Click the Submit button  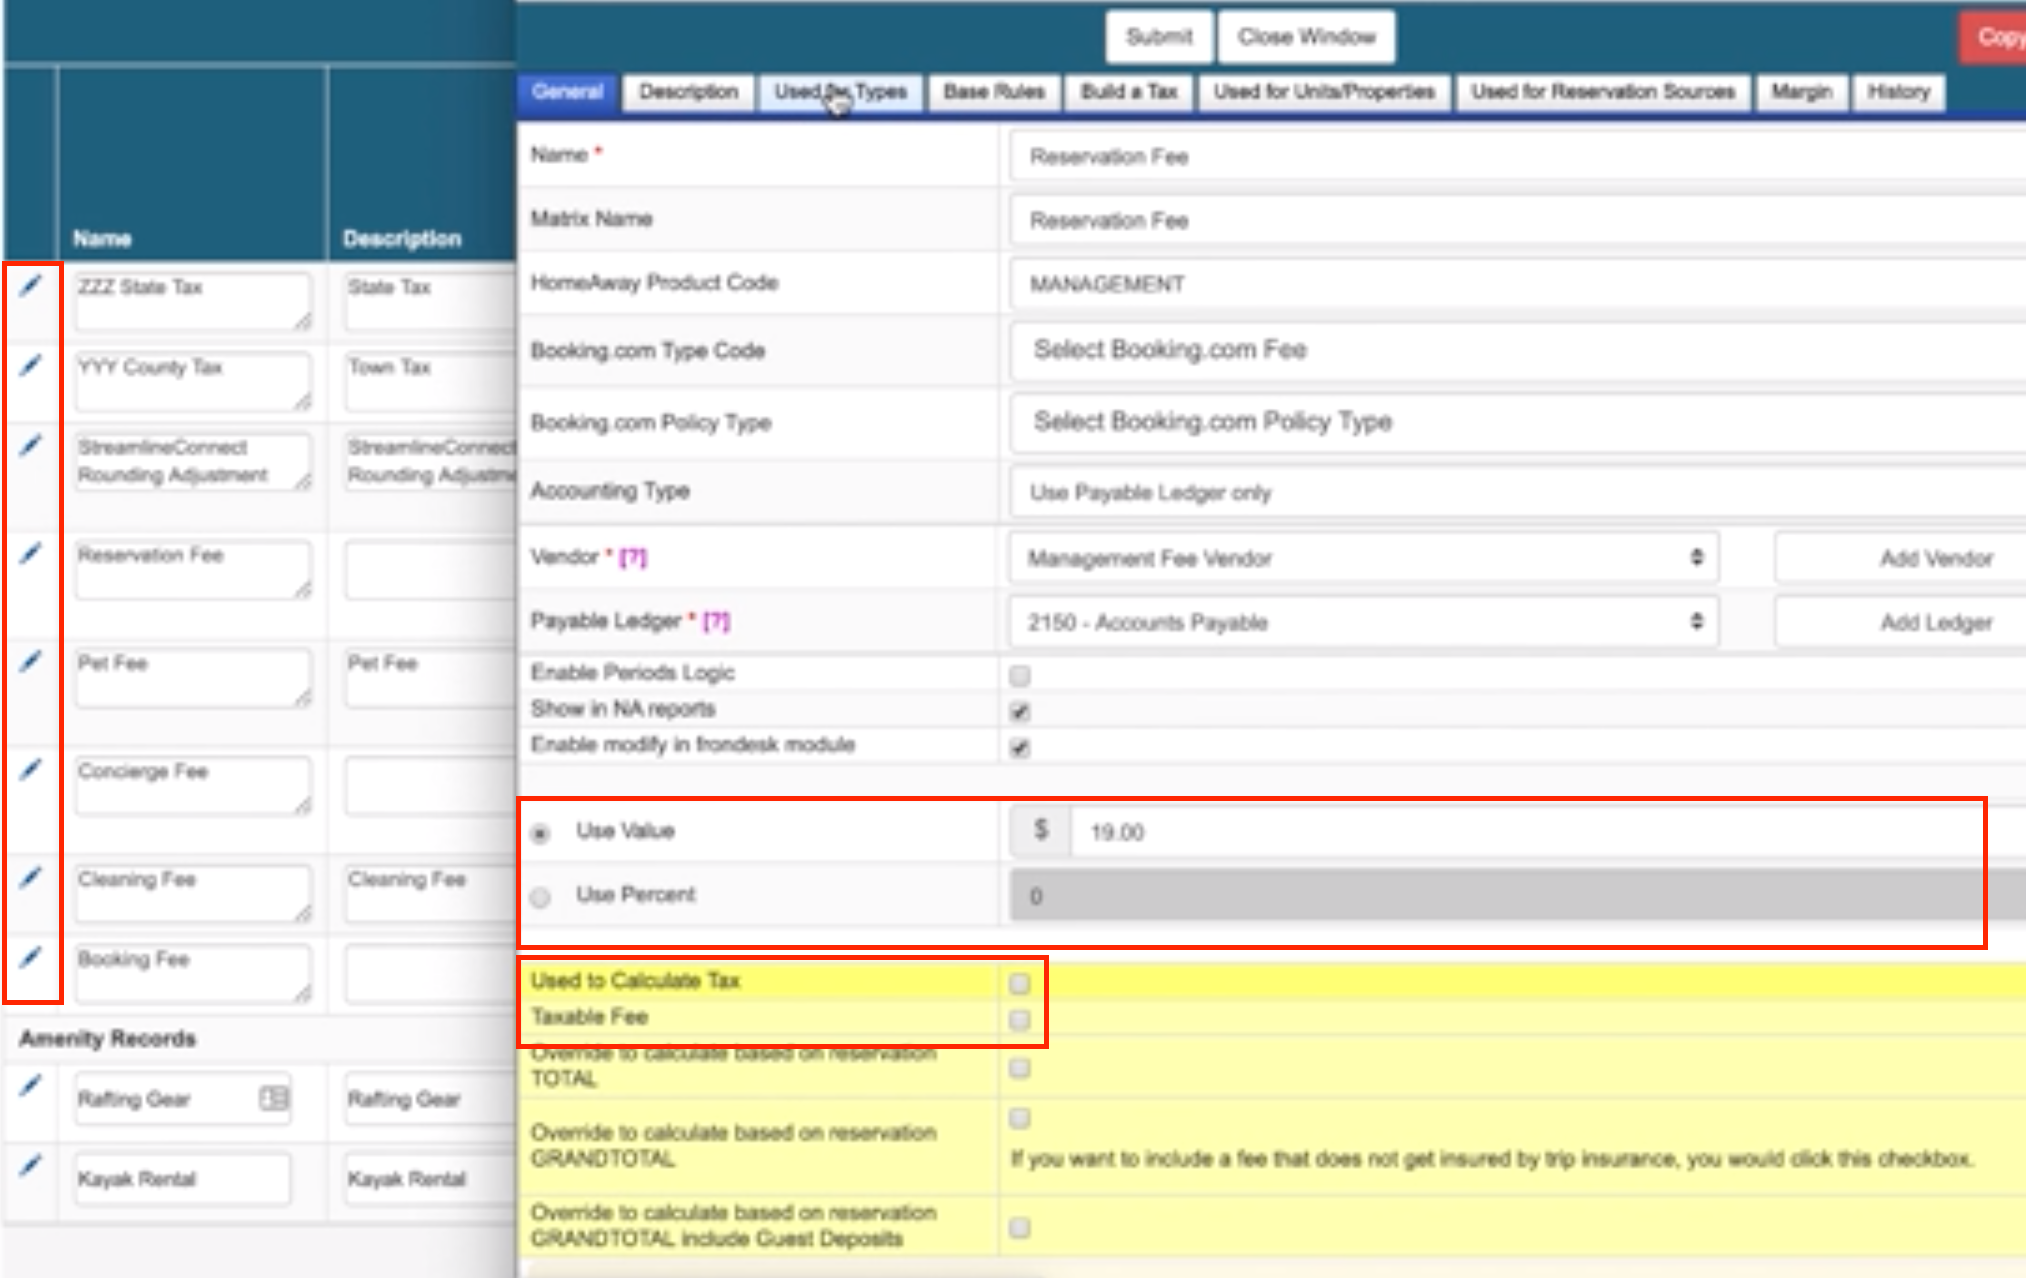(x=1158, y=37)
